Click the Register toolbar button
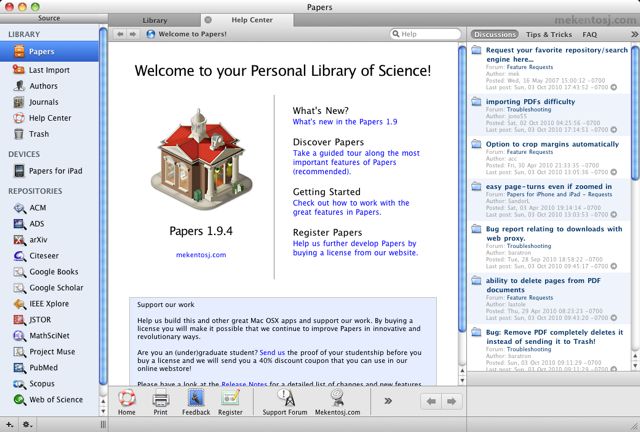 point(230,402)
